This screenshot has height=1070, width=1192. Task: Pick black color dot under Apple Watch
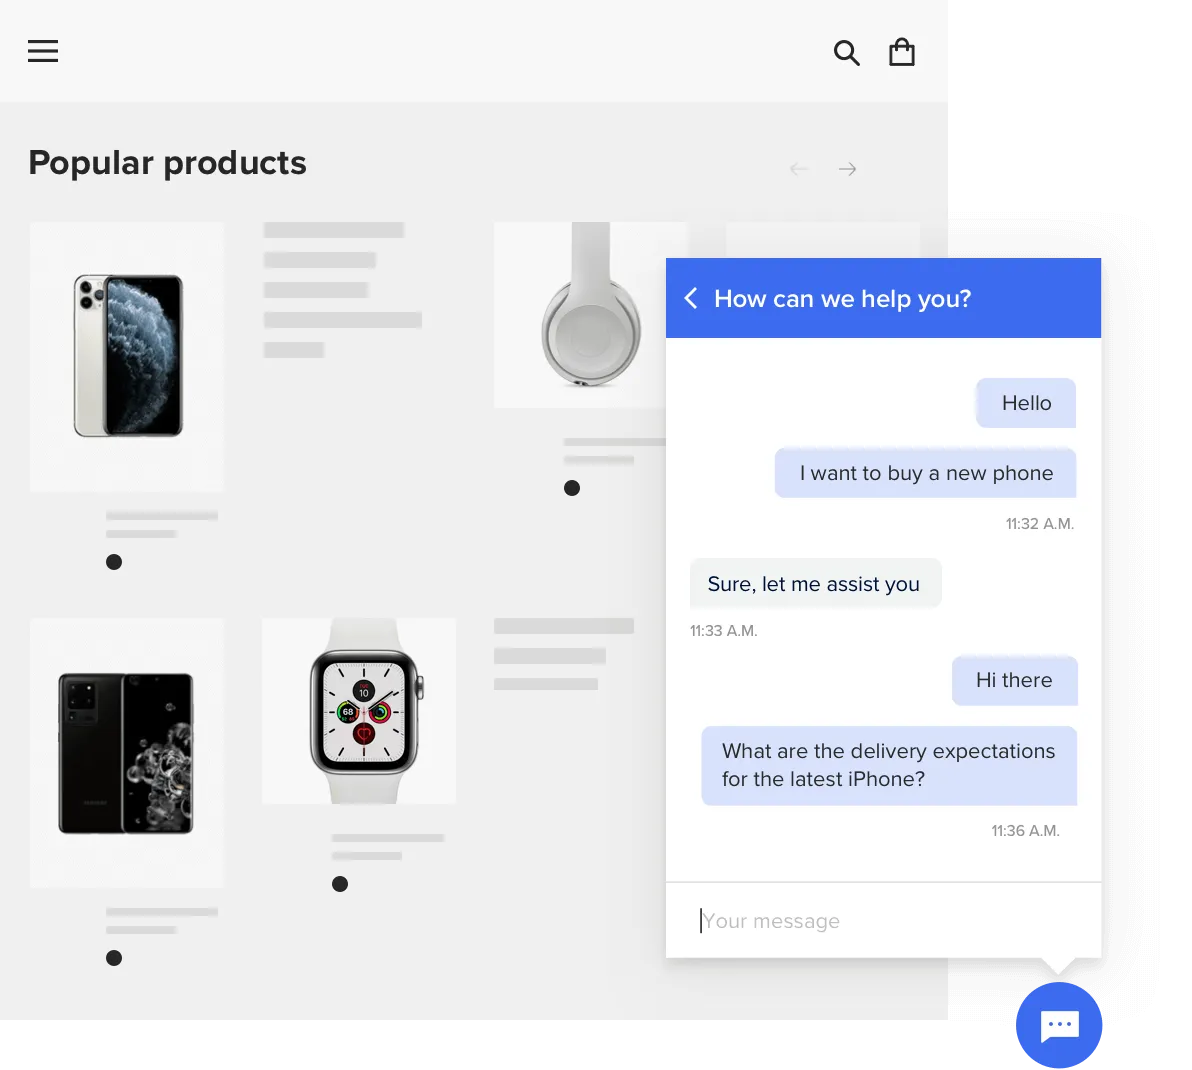point(340,884)
